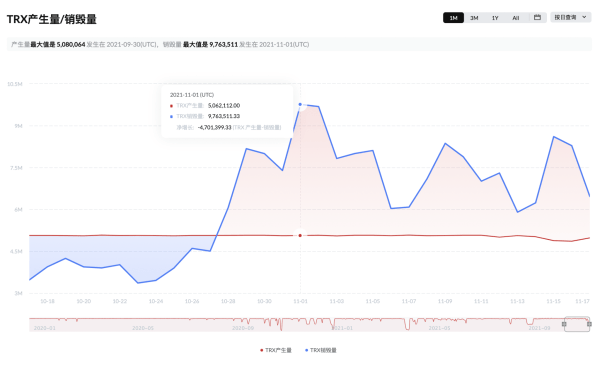
Task: Switch to the 3M time range
Action: [x=474, y=18]
